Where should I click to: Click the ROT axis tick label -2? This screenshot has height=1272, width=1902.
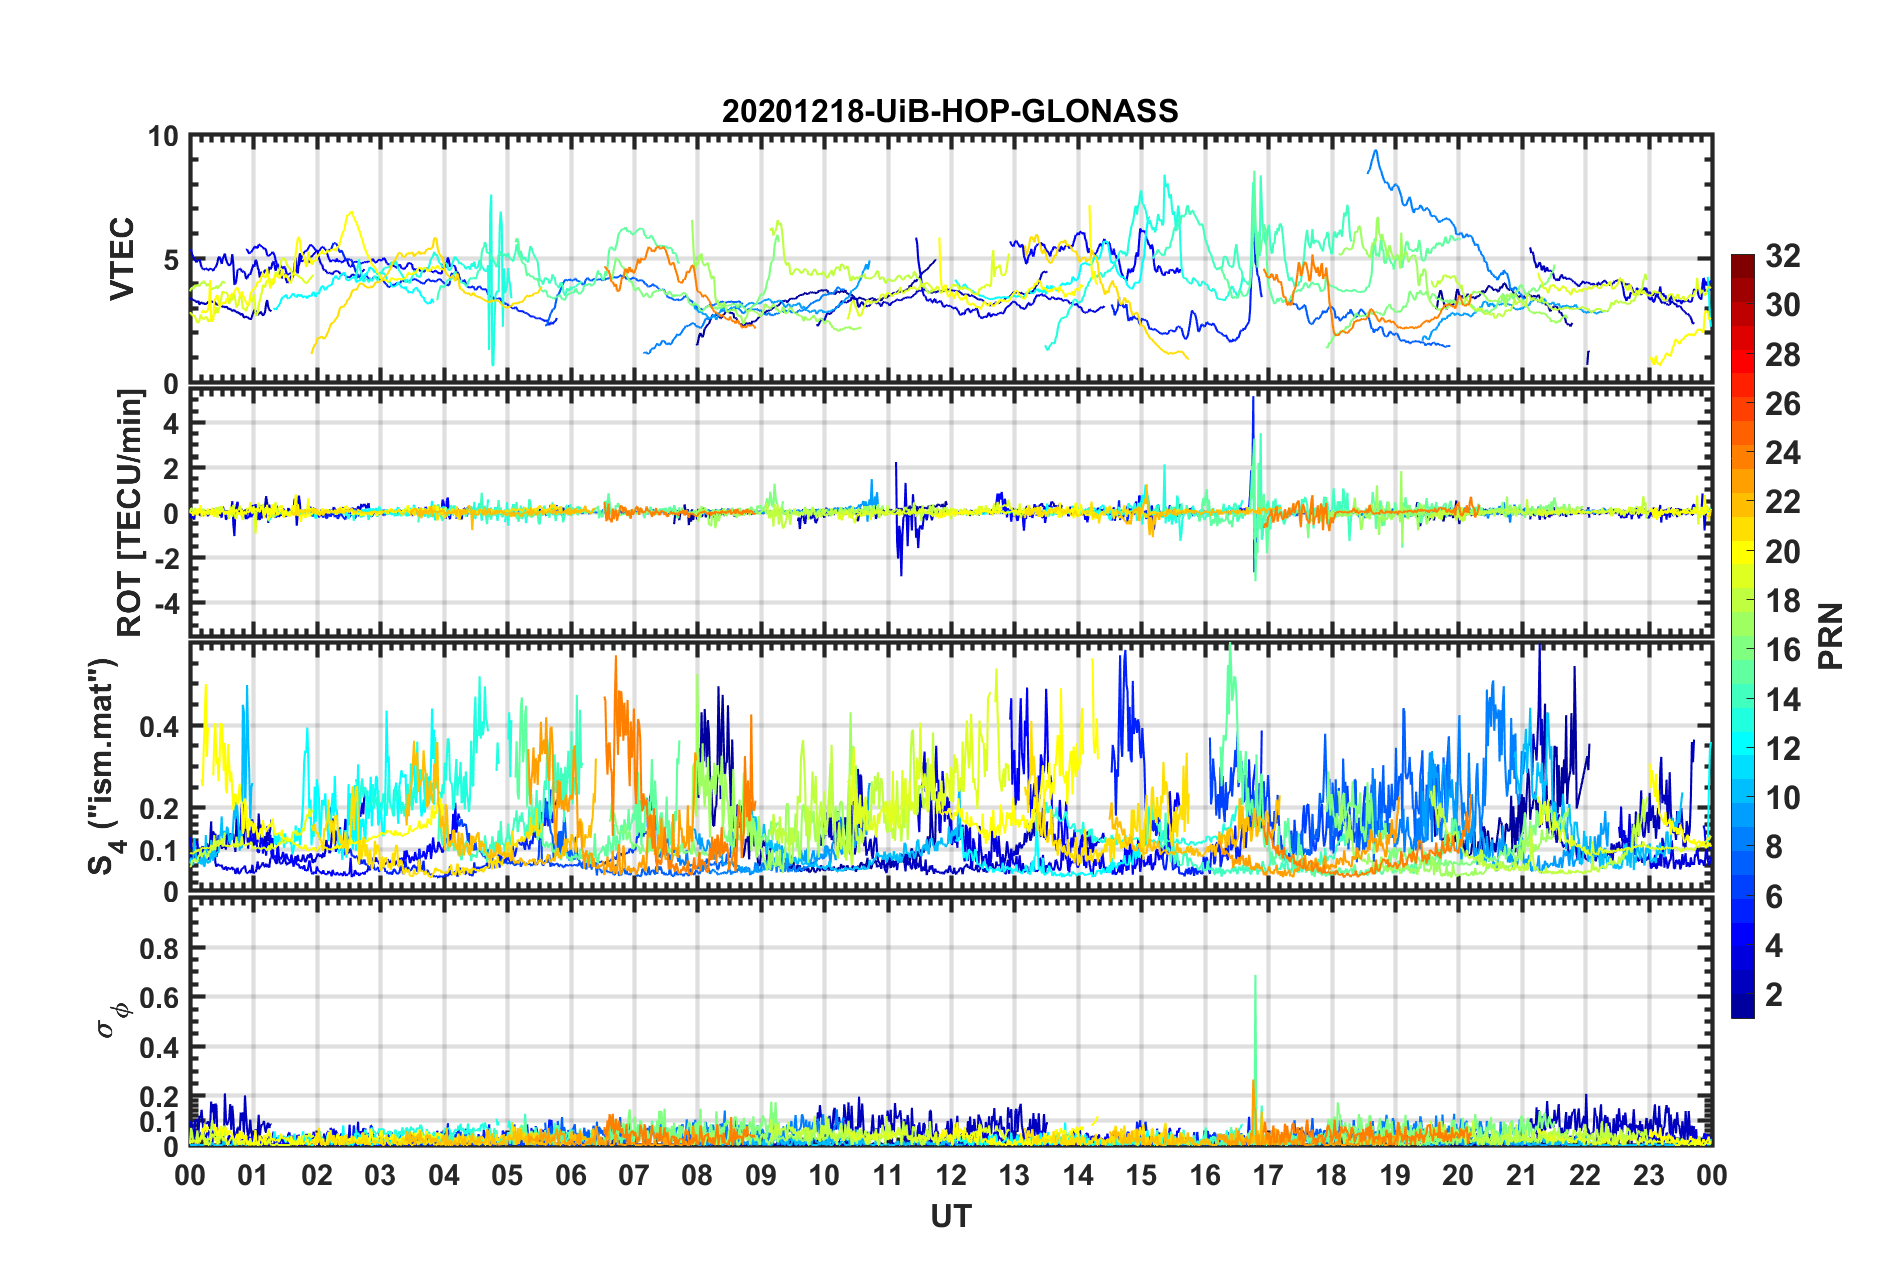tap(166, 558)
